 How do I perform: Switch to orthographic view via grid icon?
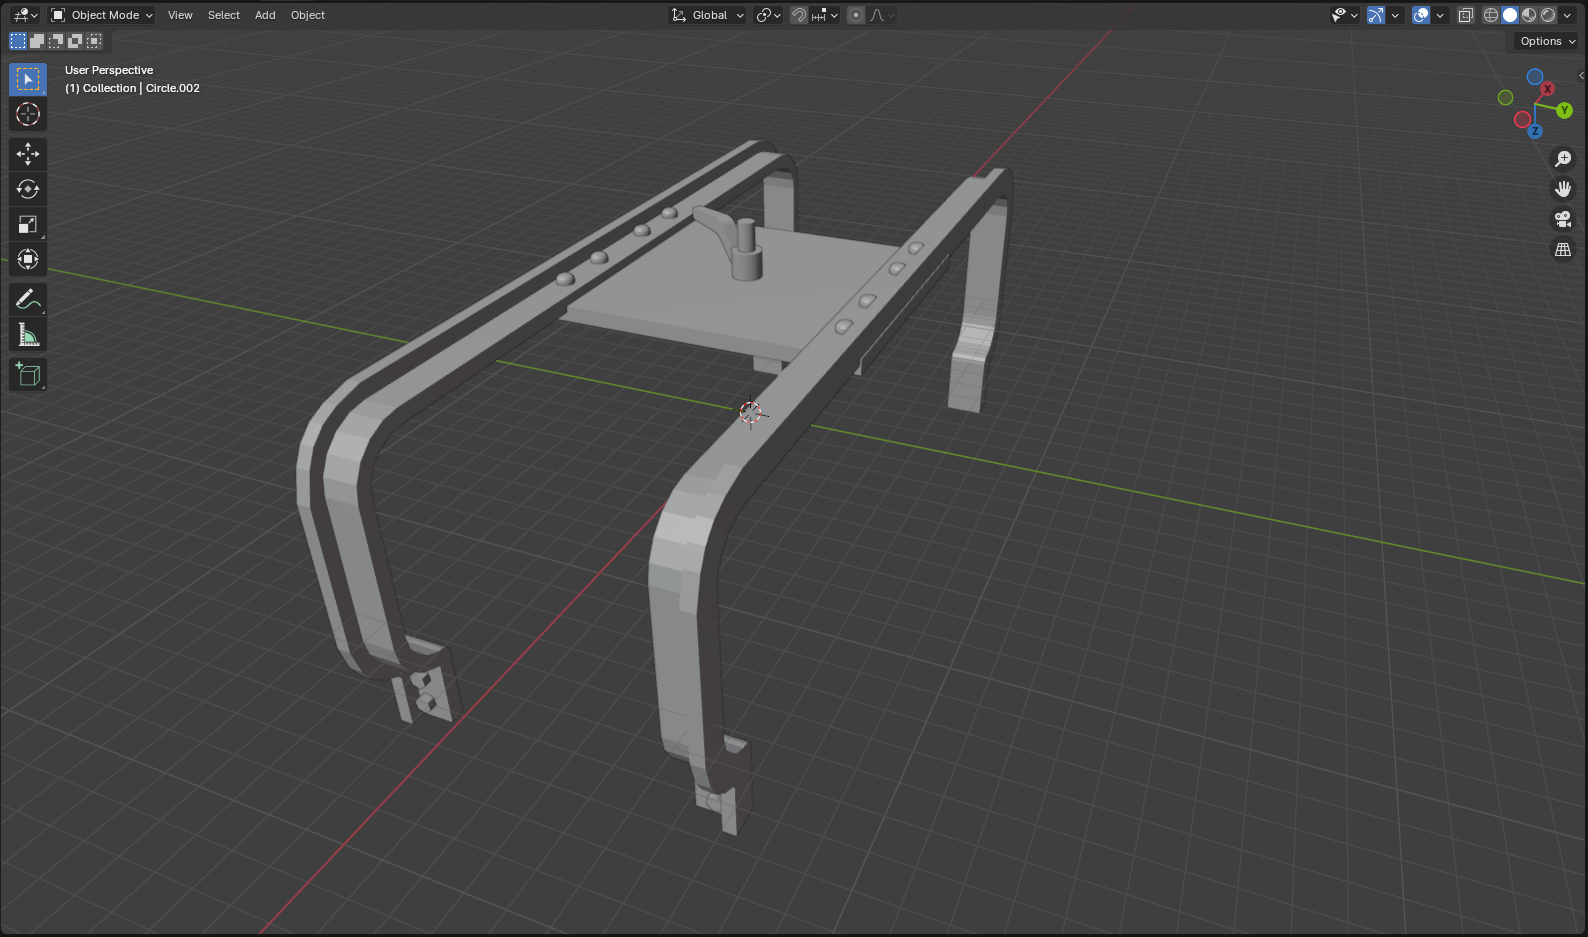tap(1563, 249)
